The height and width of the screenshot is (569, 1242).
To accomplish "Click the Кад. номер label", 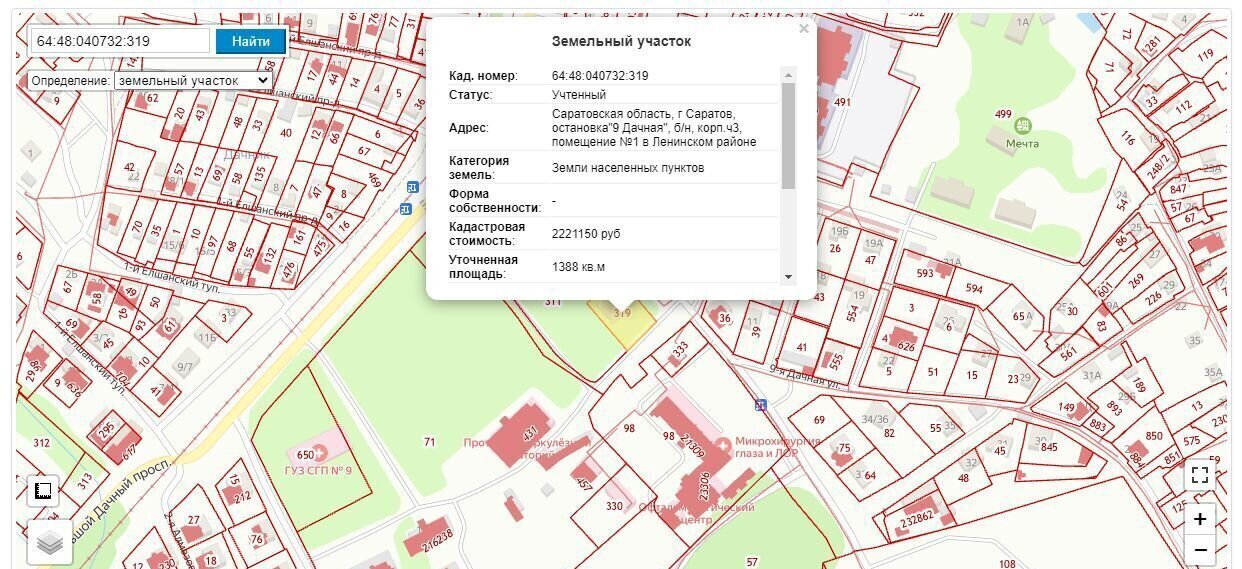I will point(483,76).
